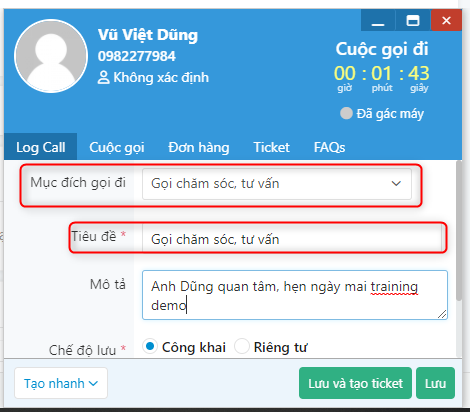The height and width of the screenshot is (412, 470).
Task: Click the chevron on Tạo nhanh button
Action: 94,384
